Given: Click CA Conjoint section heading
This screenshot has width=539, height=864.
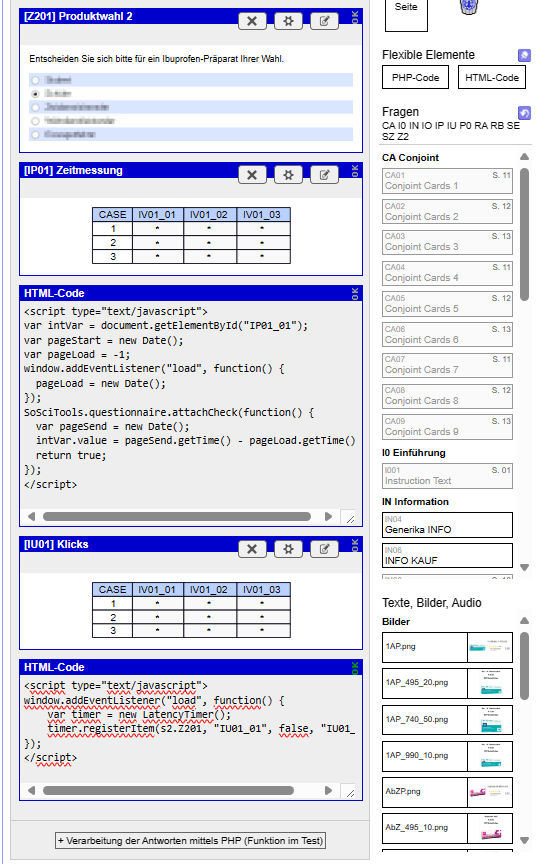Looking at the screenshot, I should (410, 158).
